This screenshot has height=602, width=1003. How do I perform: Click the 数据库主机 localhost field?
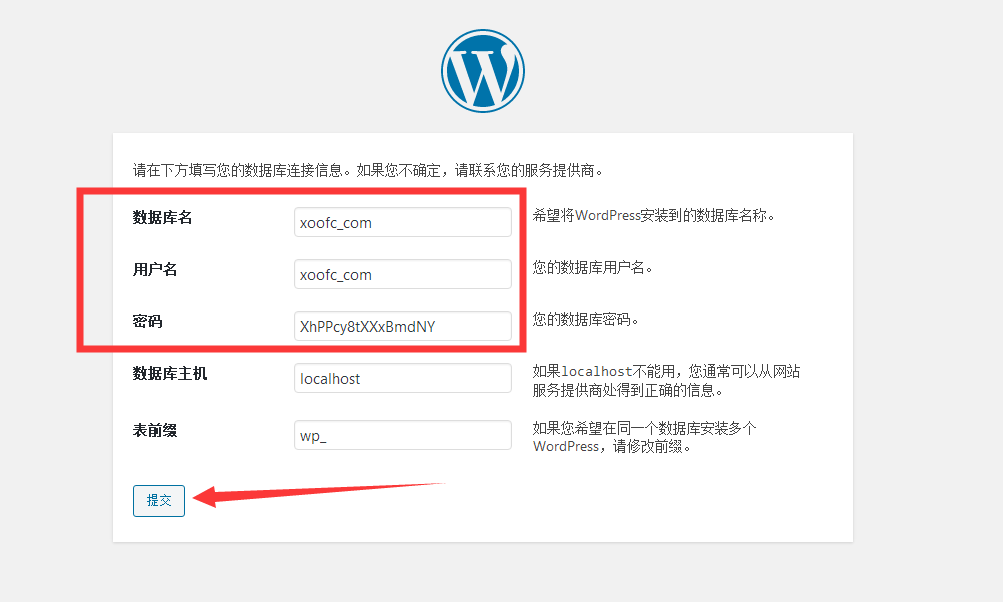click(x=403, y=378)
